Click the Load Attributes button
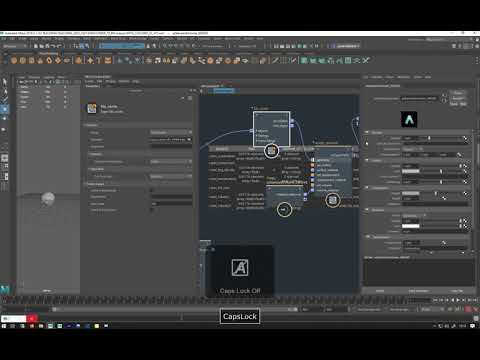 point(419,291)
